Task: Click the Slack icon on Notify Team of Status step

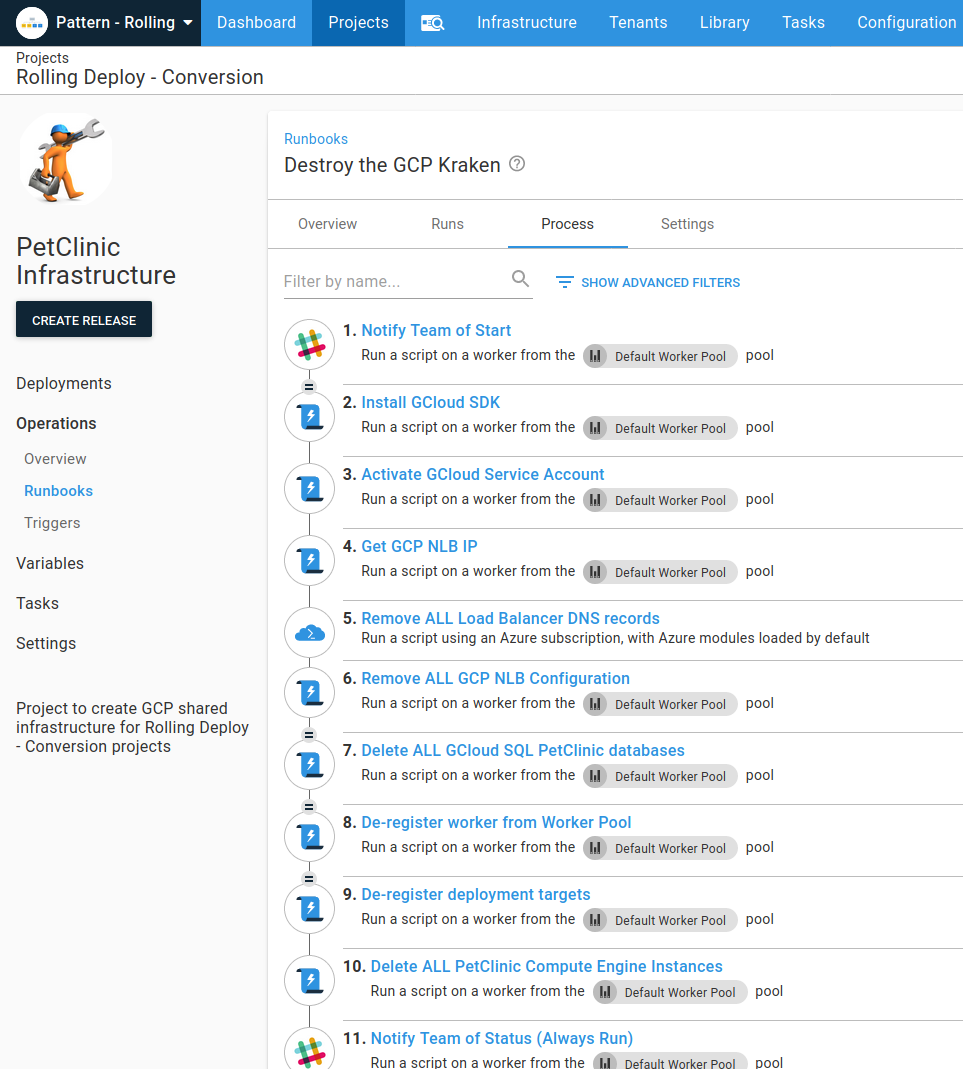Action: pyautogui.click(x=309, y=1048)
